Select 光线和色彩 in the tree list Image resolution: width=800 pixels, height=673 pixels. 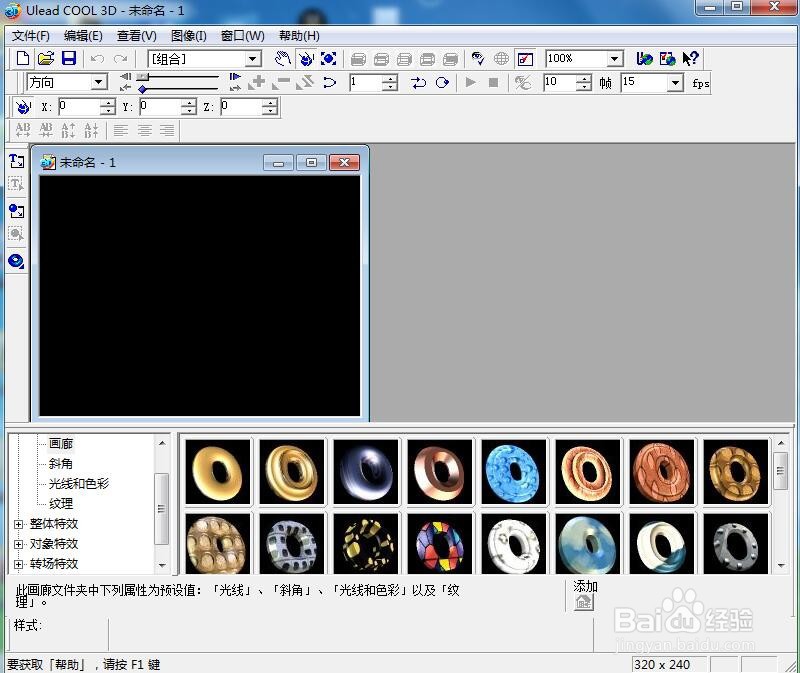click(x=79, y=483)
